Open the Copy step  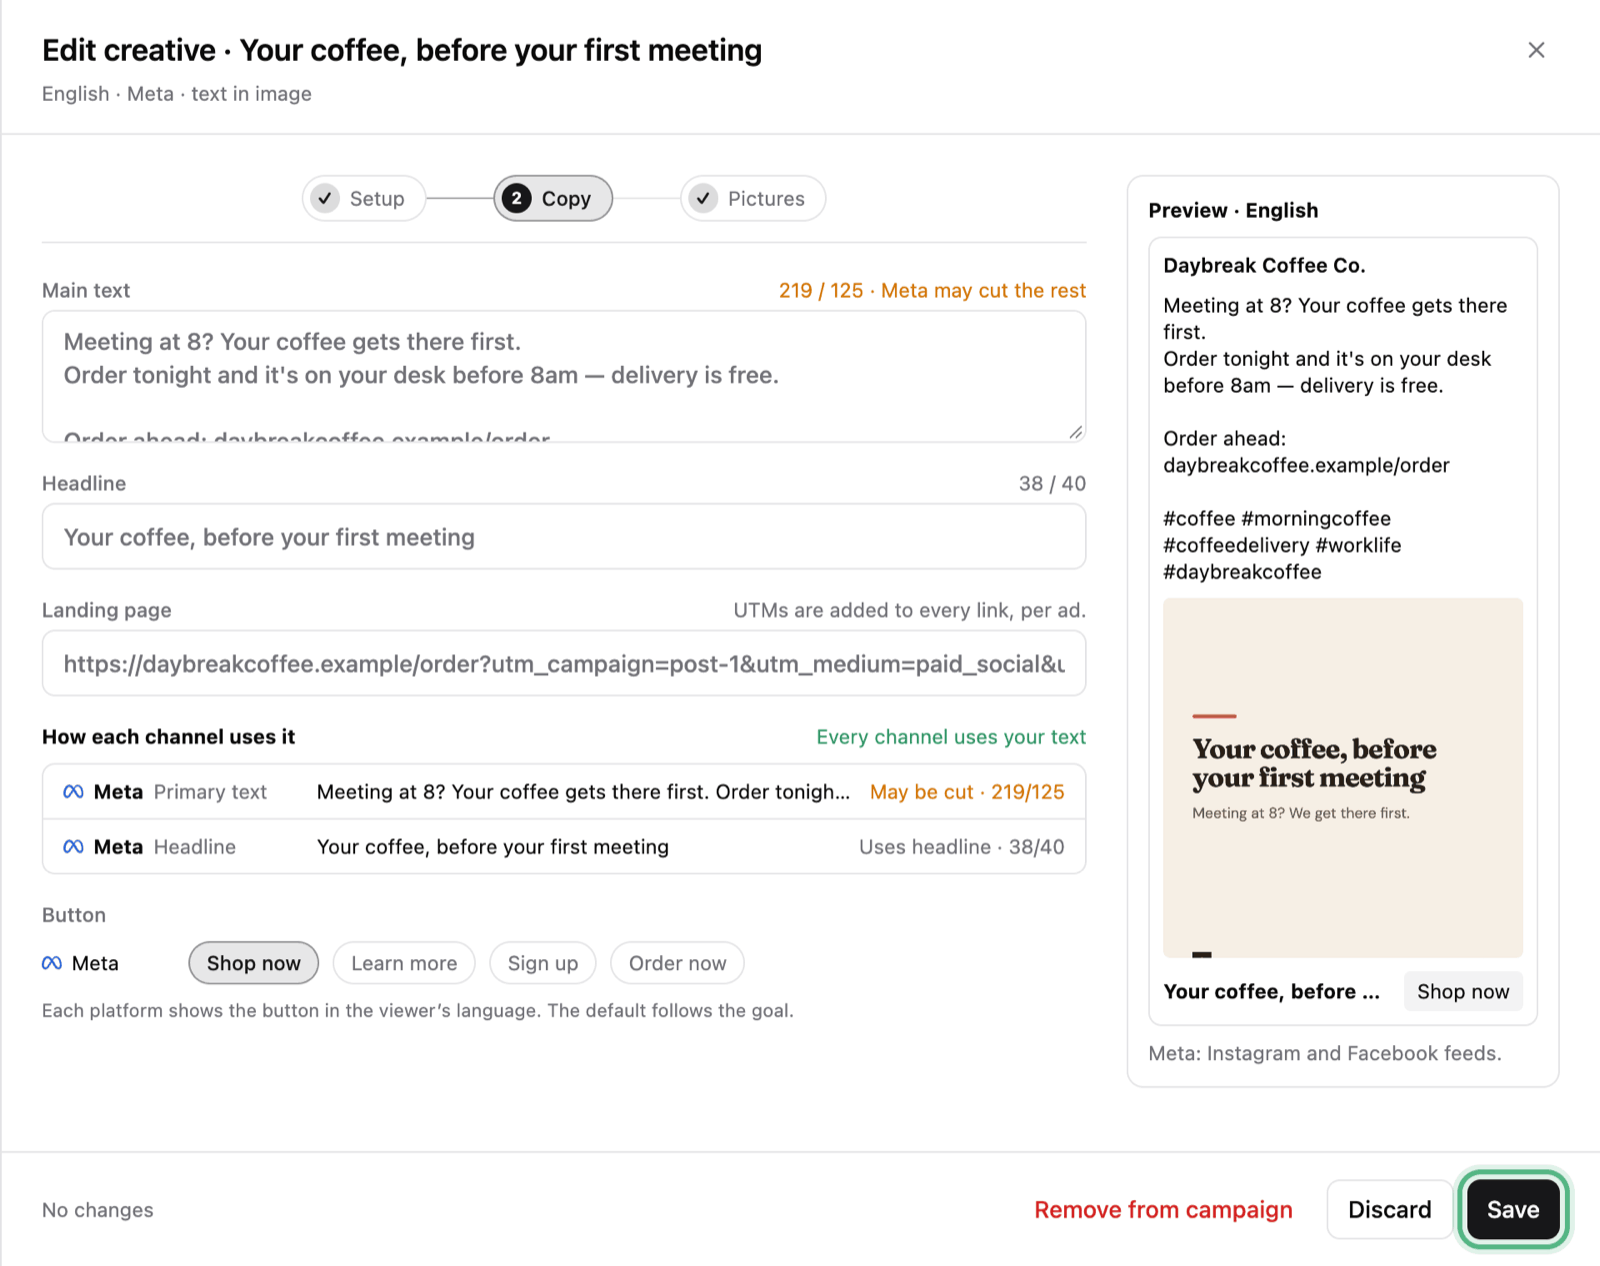[553, 198]
